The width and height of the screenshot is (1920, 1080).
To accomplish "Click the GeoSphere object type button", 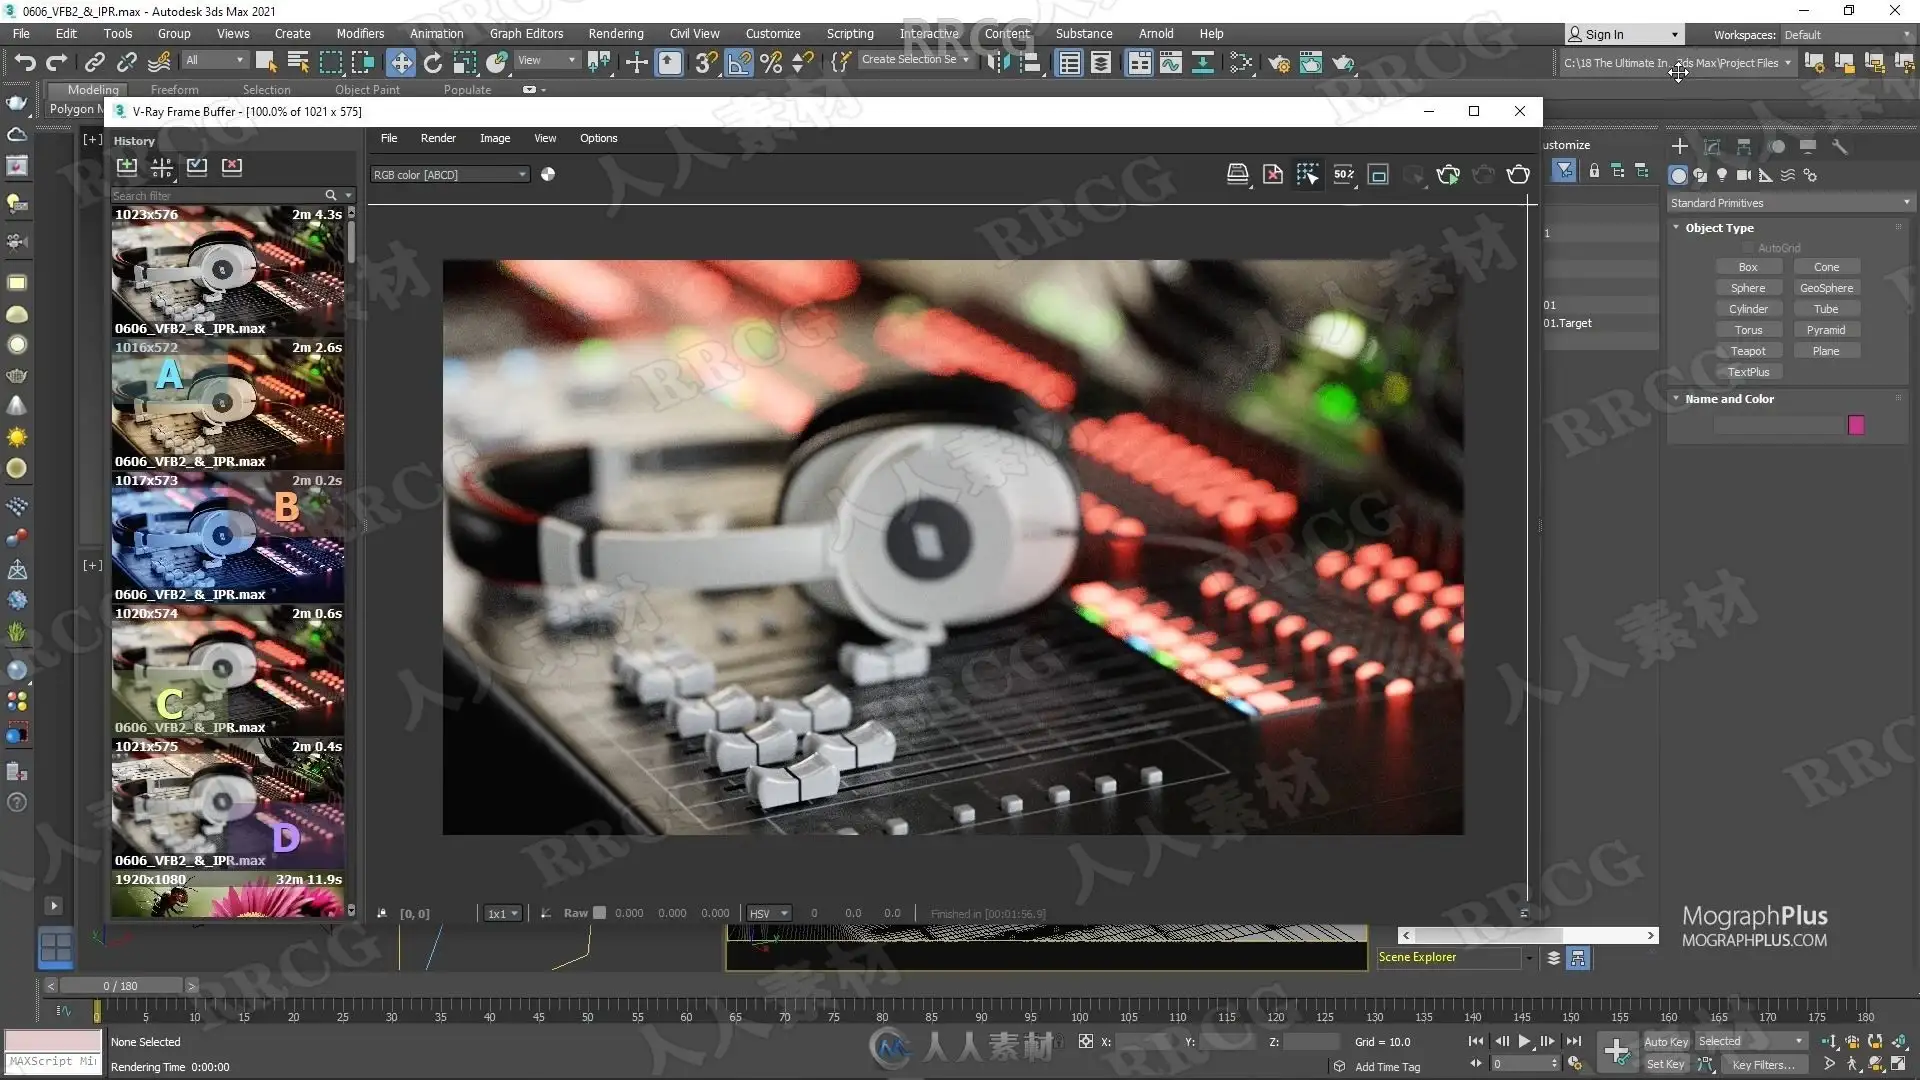I will pos(1826,288).
